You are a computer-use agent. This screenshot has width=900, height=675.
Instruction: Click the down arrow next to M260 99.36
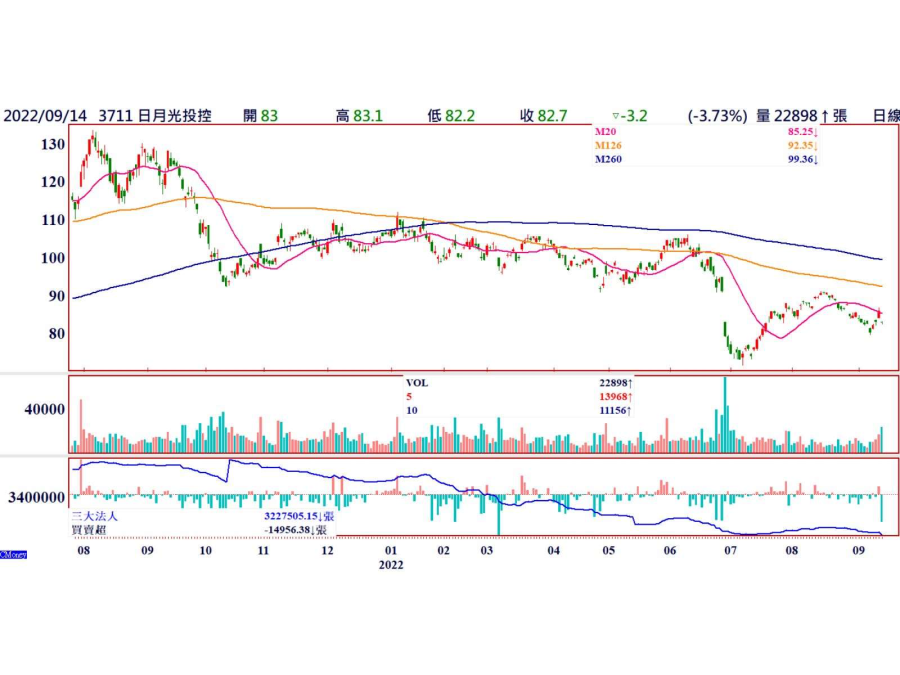click(x=817, y=159)
